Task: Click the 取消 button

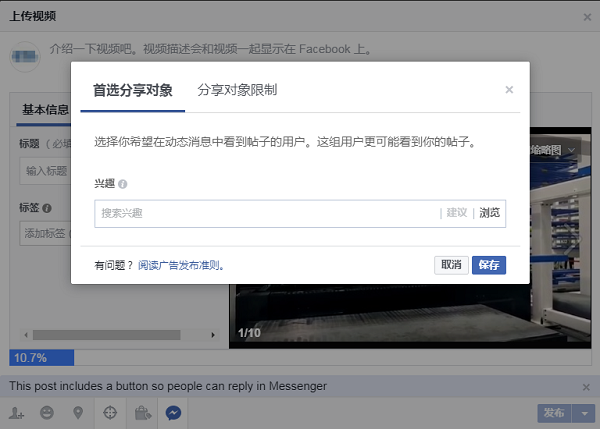Action: [450, 265]
